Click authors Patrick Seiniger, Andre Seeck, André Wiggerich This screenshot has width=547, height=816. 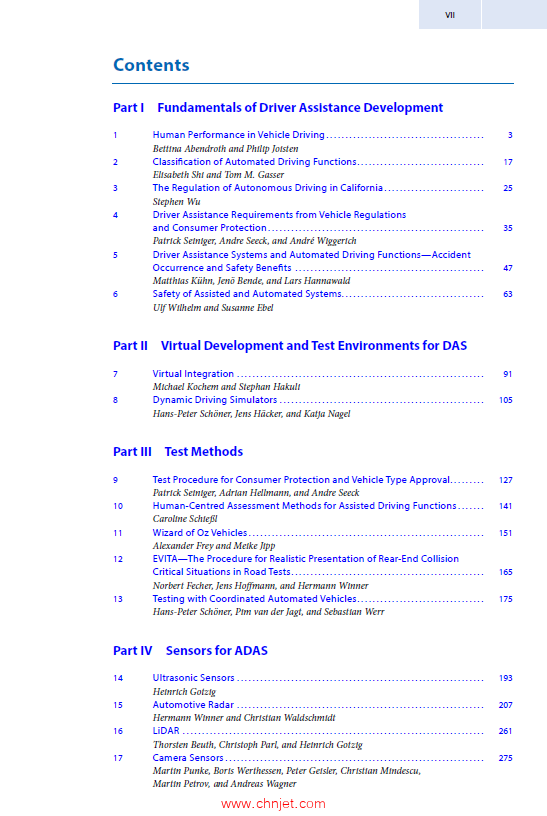click(255, 241)
